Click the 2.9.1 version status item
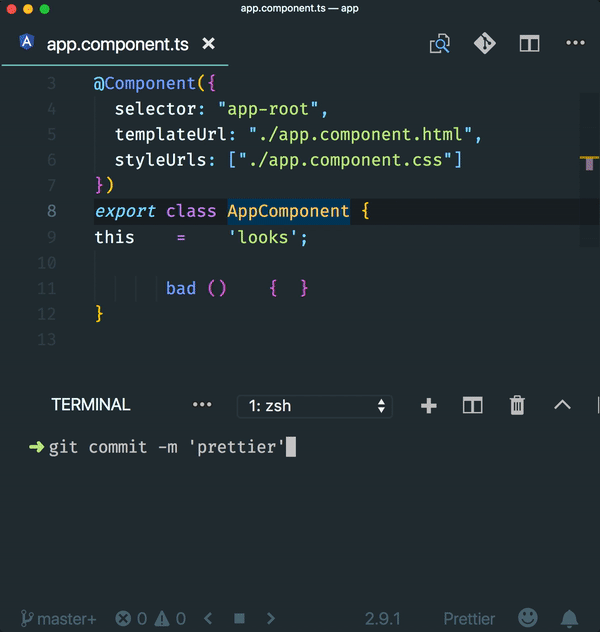Screen dimensions: 600x632 382,619
